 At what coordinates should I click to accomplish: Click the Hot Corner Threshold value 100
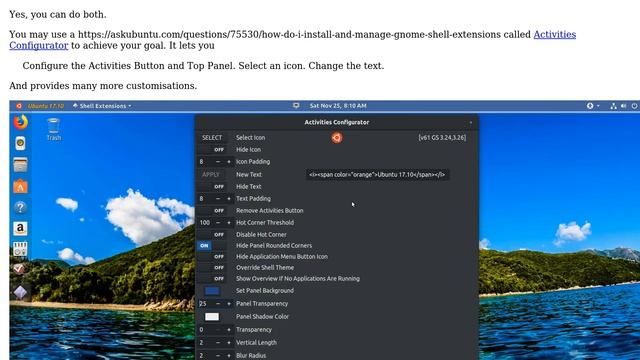click(205, 223)
